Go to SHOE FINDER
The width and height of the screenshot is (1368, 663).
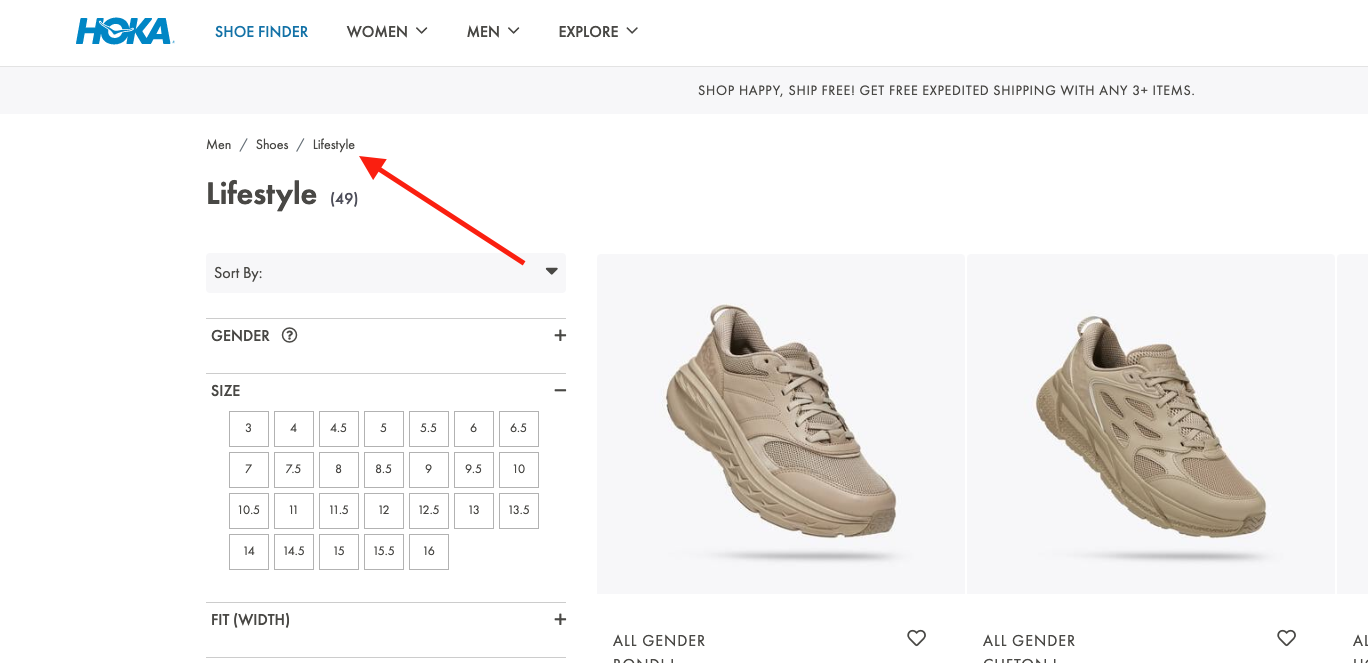[x=262, y=32]
